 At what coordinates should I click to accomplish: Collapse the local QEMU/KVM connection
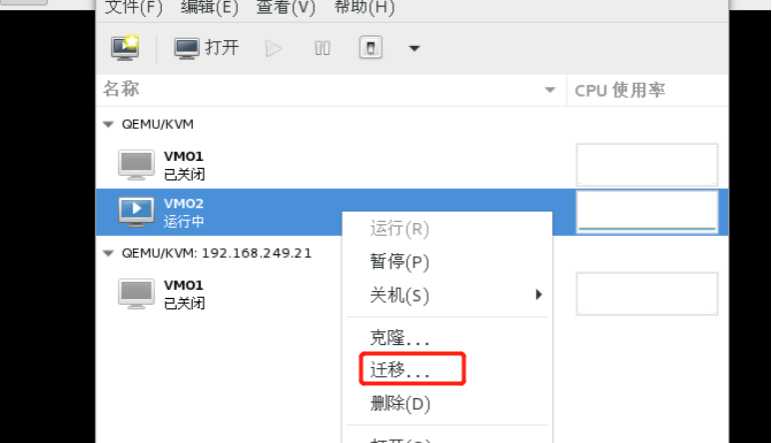[x=108, y=124]
